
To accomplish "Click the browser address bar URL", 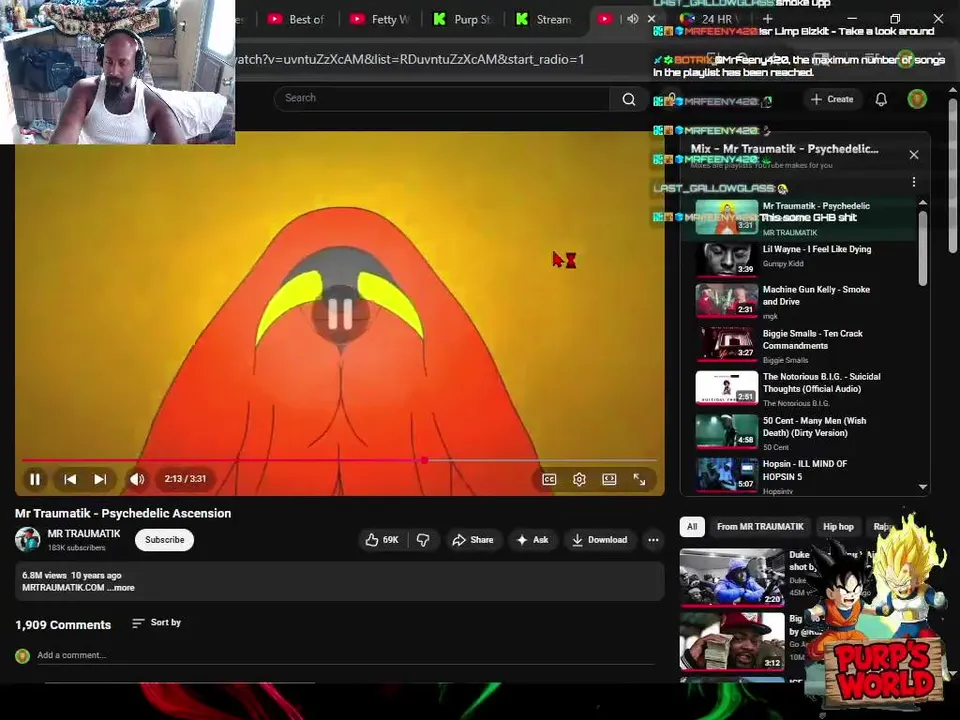I will click(410, 59).
